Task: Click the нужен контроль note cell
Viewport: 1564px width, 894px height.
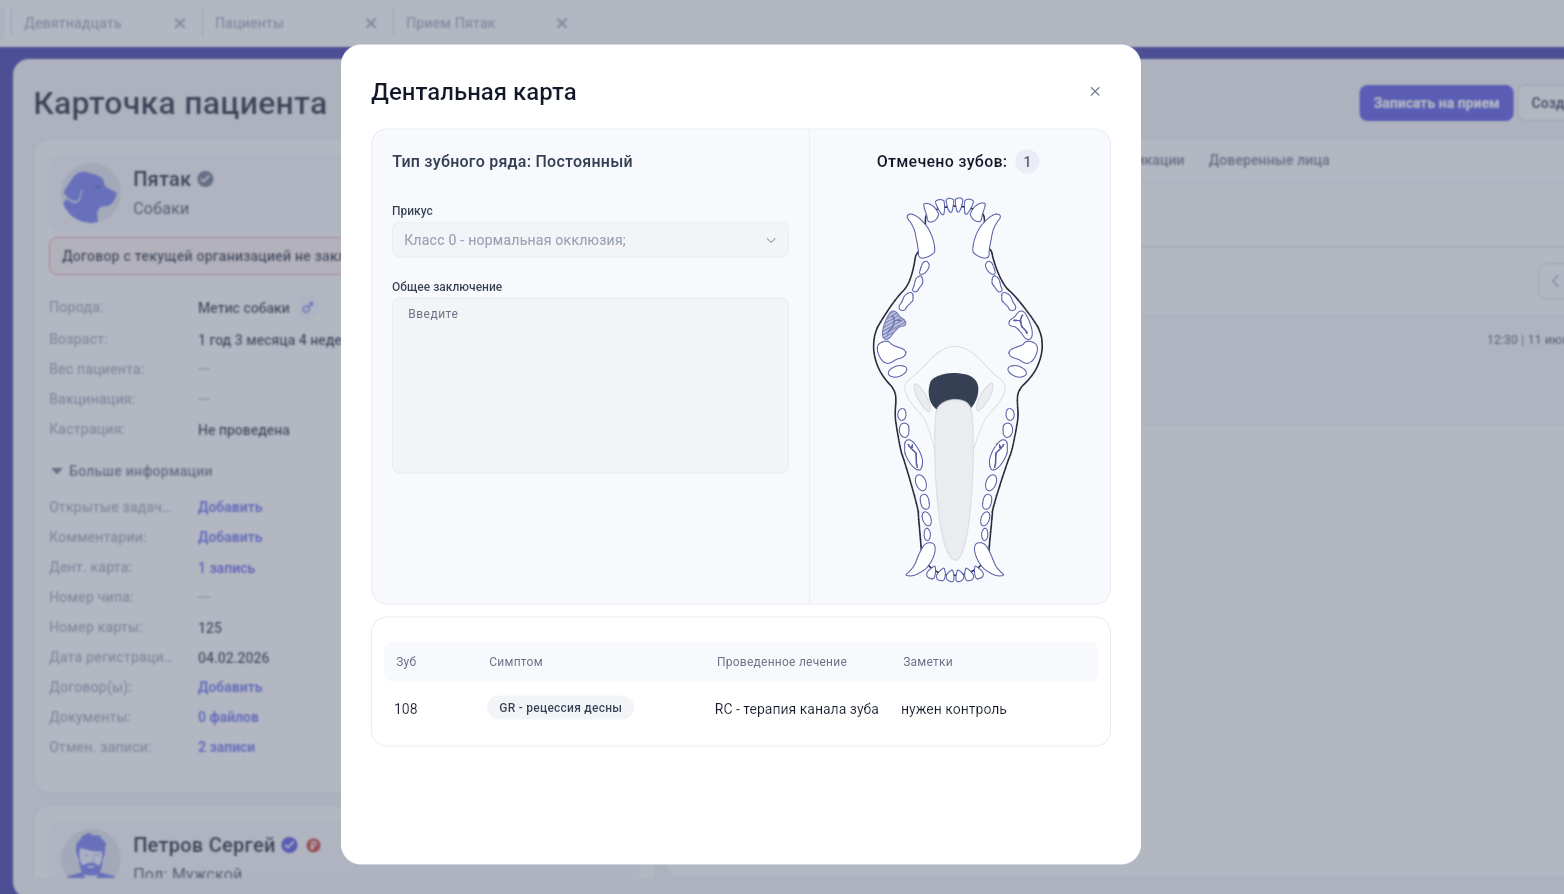Action: click(953, 709)
